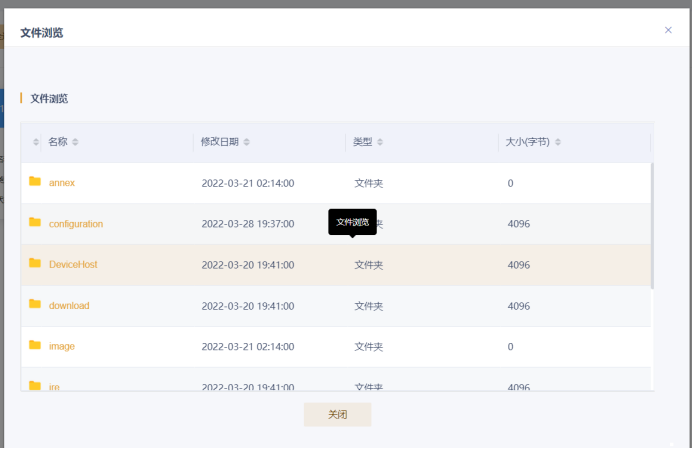Click the annex folder icon
The height and width of the screenshot is (449, 692).
[35, 182]
